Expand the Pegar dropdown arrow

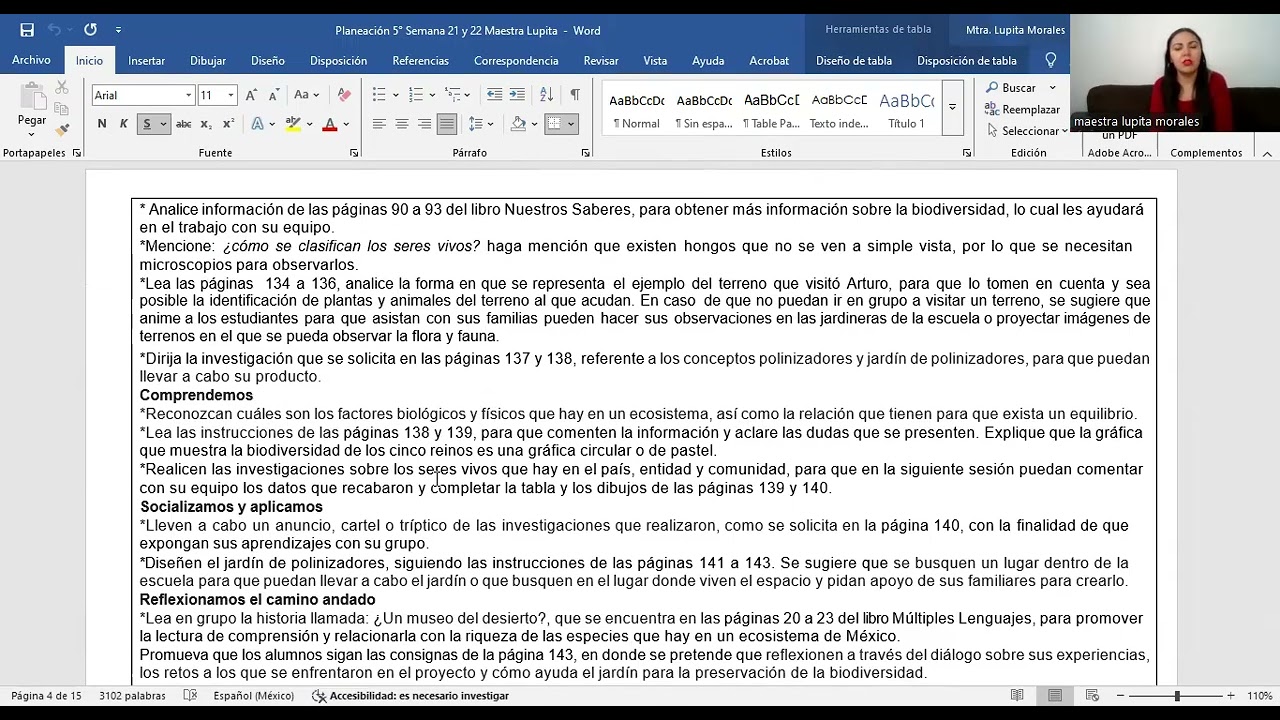32,132
